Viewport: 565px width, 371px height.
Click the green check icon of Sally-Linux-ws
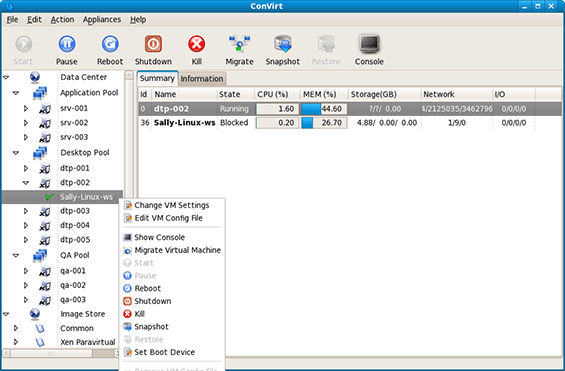pyautogui.click(x=49, y=197)
